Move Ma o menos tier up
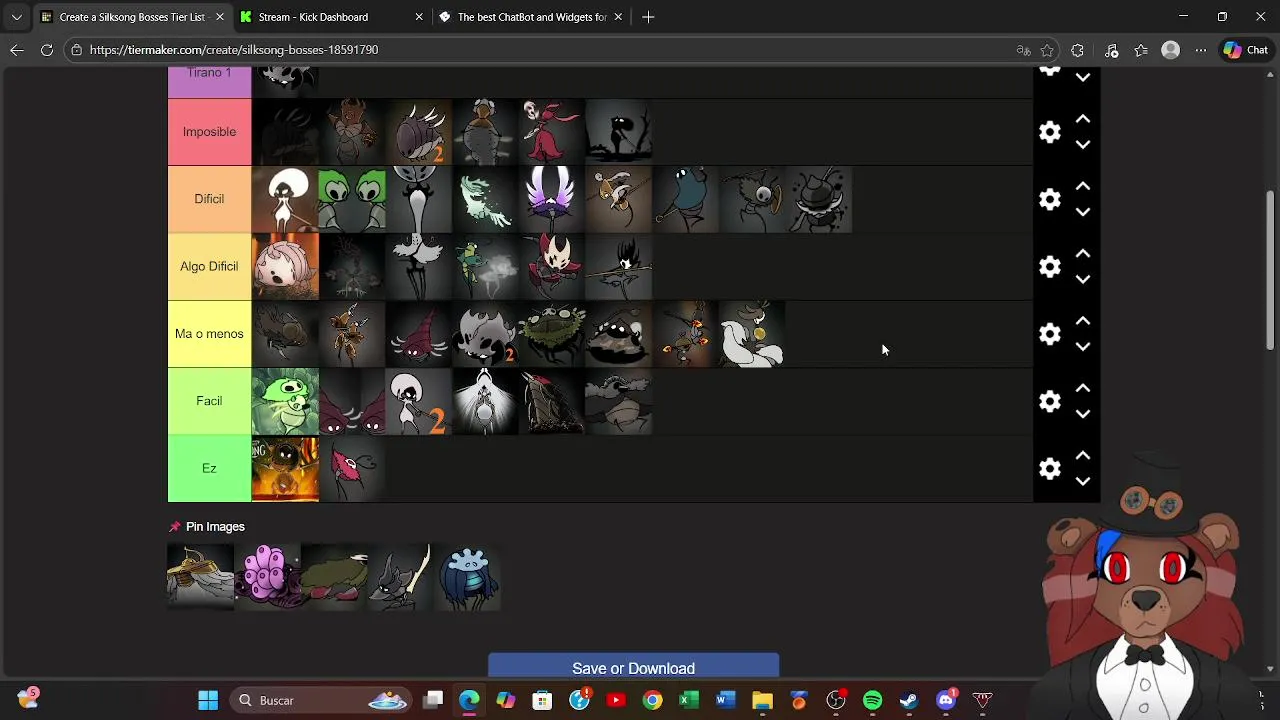The width and height of the screenshot is (1280, 720). click(1083, 321)
